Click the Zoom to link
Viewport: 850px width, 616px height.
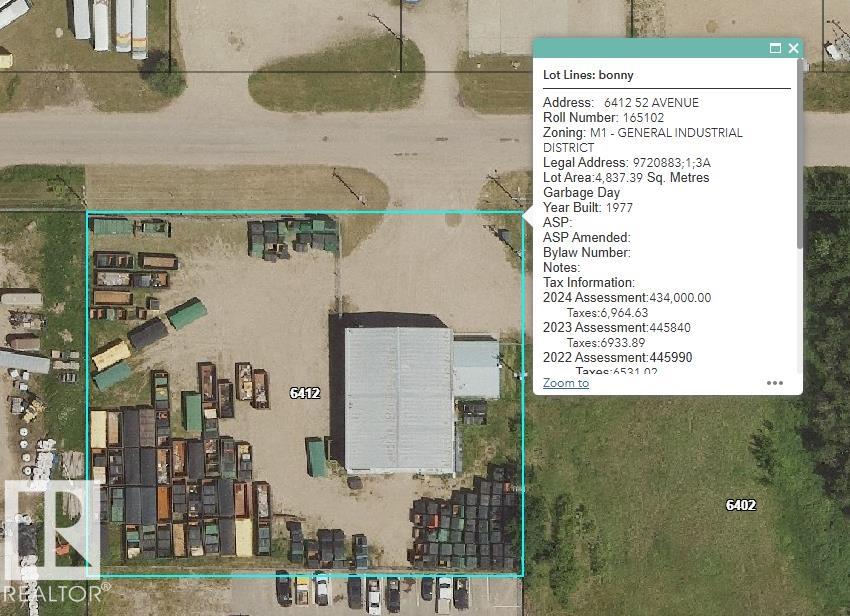pos(566,383)
